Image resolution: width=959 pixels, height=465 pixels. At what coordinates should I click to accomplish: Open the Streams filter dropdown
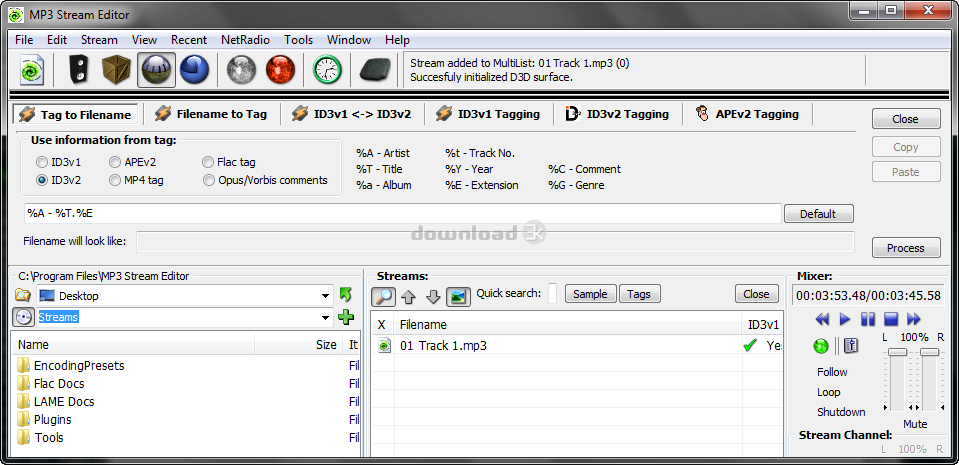[x=325, y=318]
